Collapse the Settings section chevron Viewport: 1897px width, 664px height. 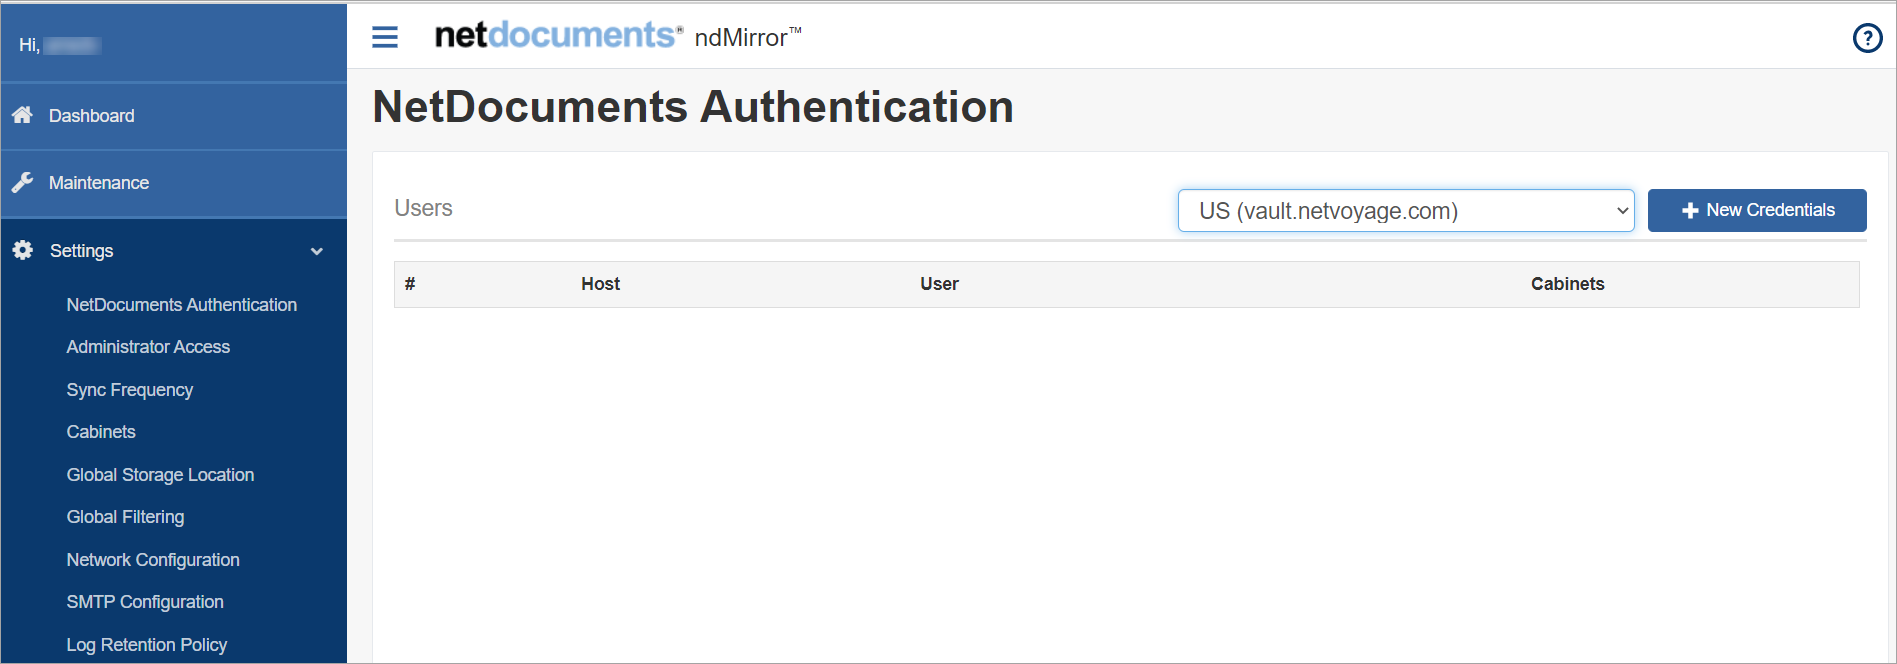tap(317, 251)
